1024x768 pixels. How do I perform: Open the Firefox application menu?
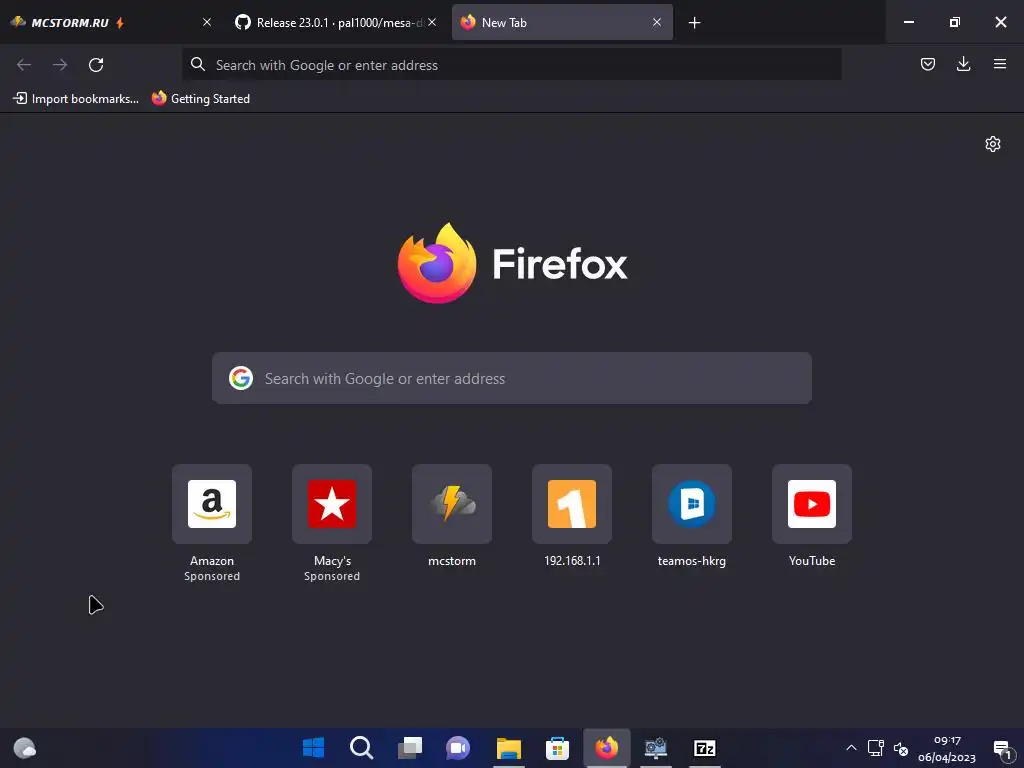coord(999,64)
